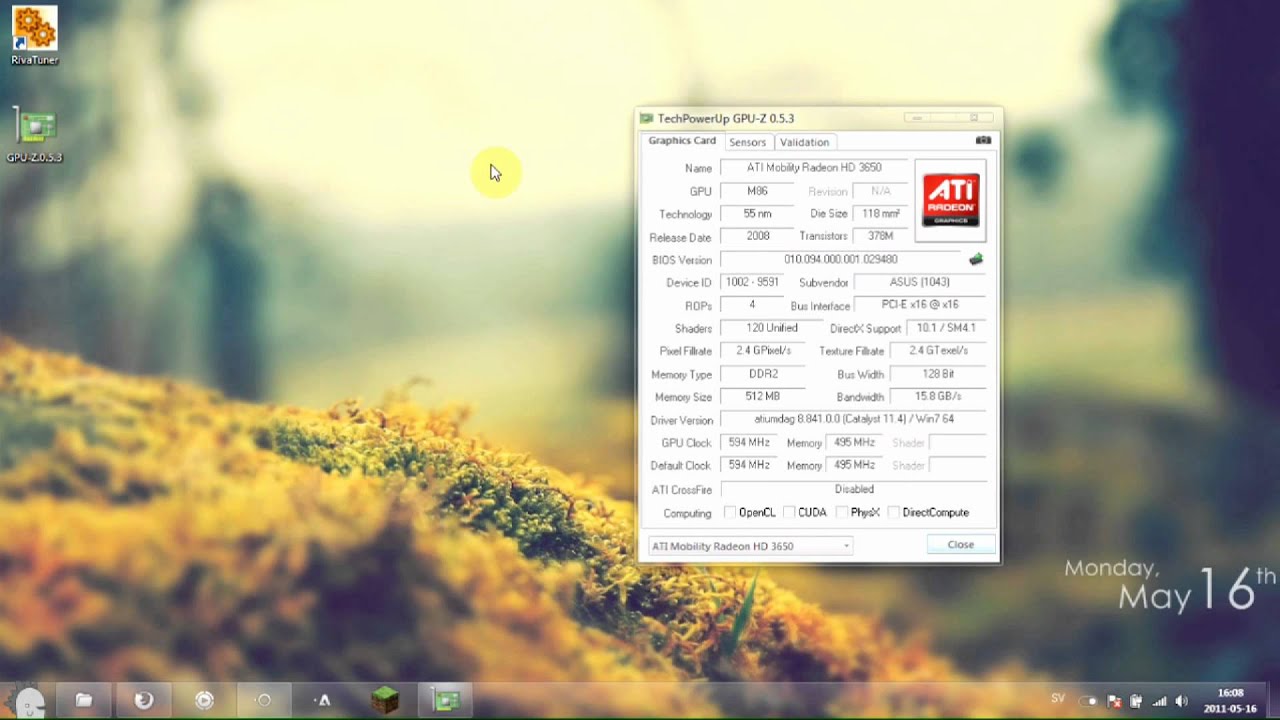The image size is (1280, 720).
Task: Click the GPU-Z title bar app icon
Action: point(647,119)
